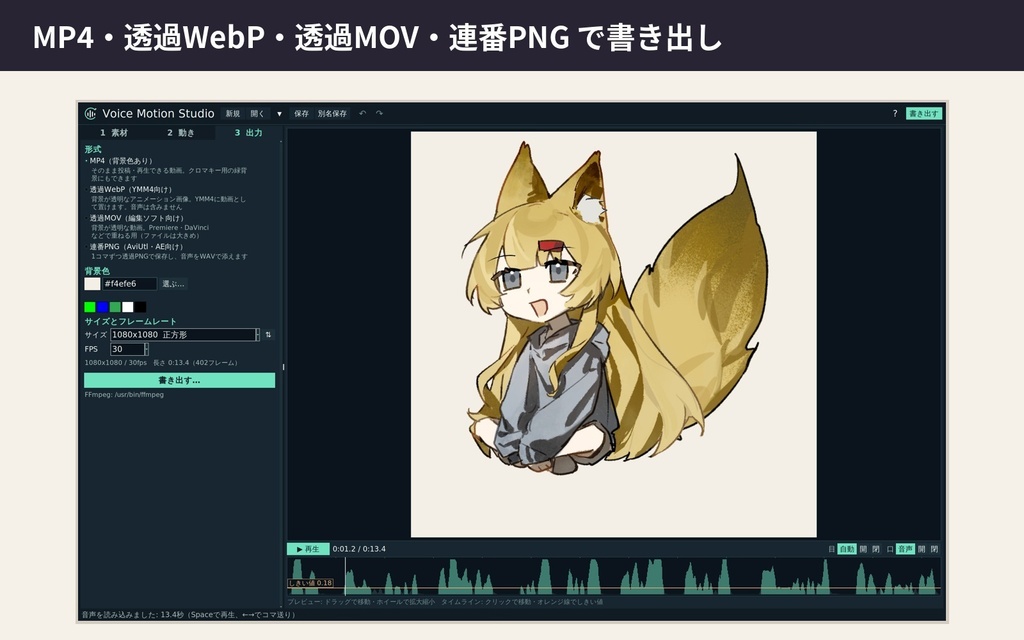Choose the 連番PNG（AviUtl・AE向け）format option
1024x640 pixels.
(134, 247)
